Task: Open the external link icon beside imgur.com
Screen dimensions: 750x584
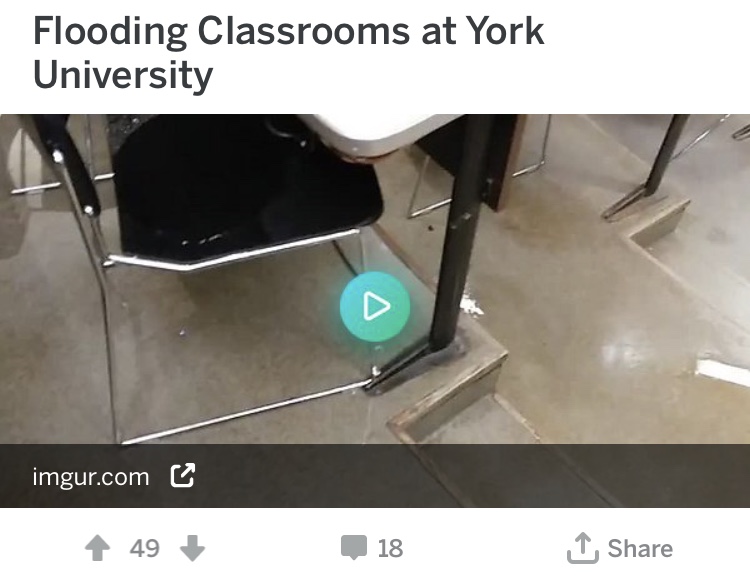Action: pyautogui.click(x=183, y=475)
